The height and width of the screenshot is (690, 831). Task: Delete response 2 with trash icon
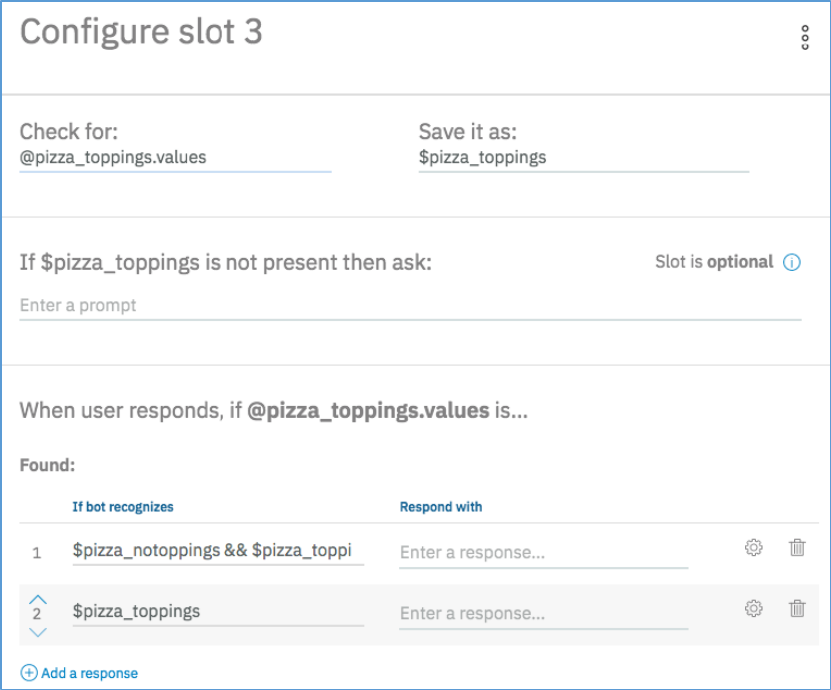[797, 608]
